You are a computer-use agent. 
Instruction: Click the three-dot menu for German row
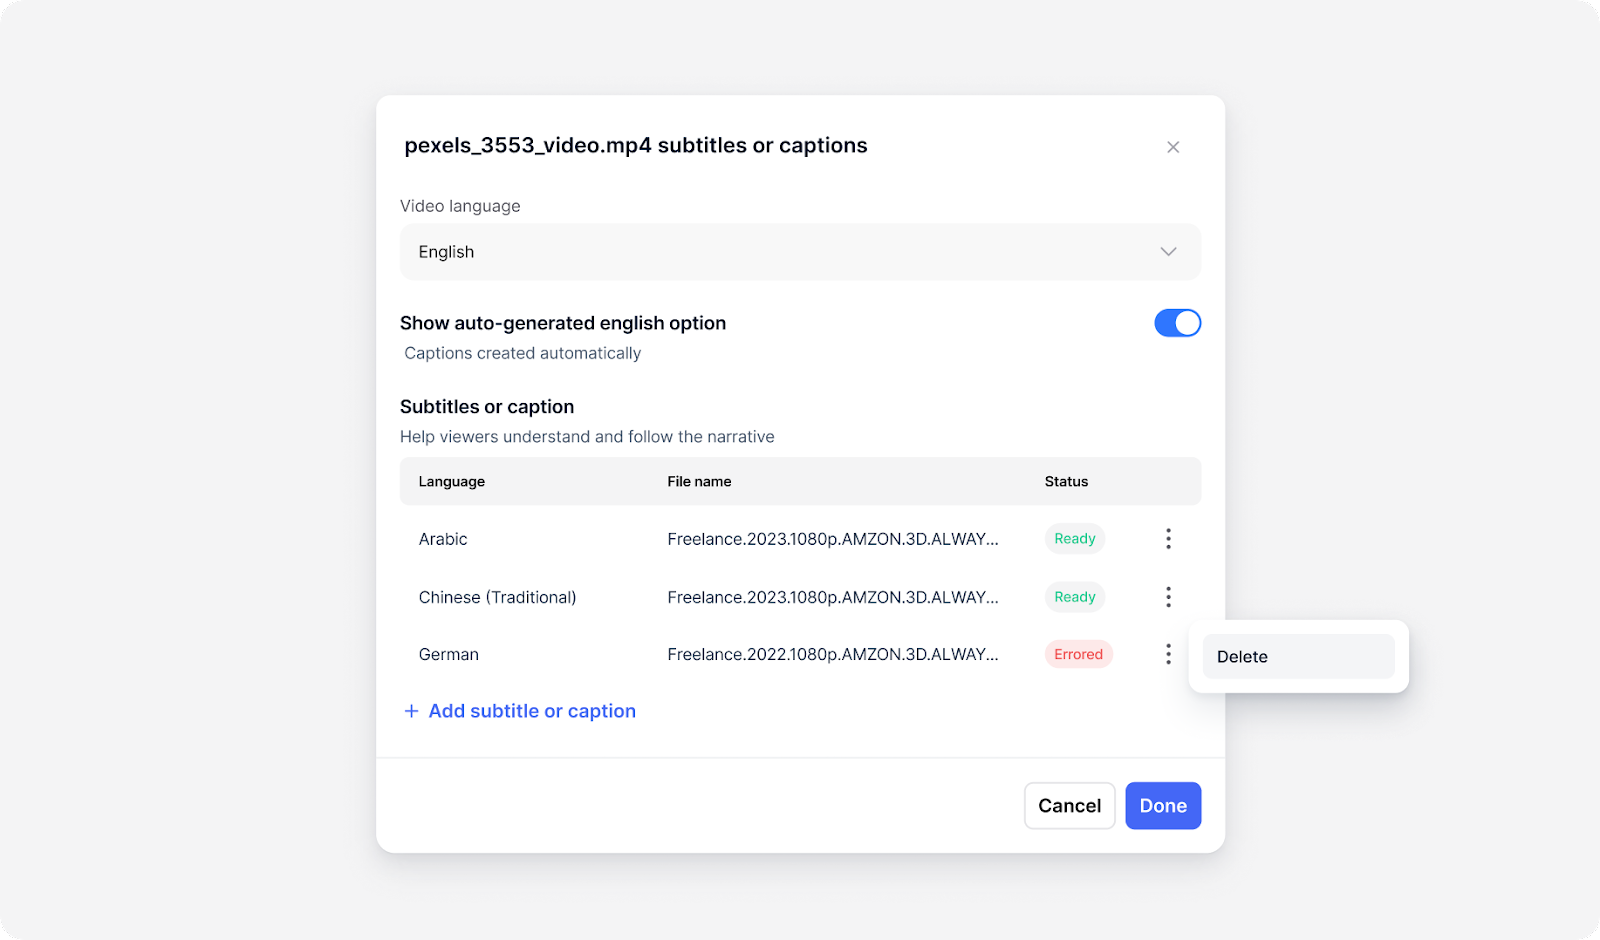pos(1168,654)
